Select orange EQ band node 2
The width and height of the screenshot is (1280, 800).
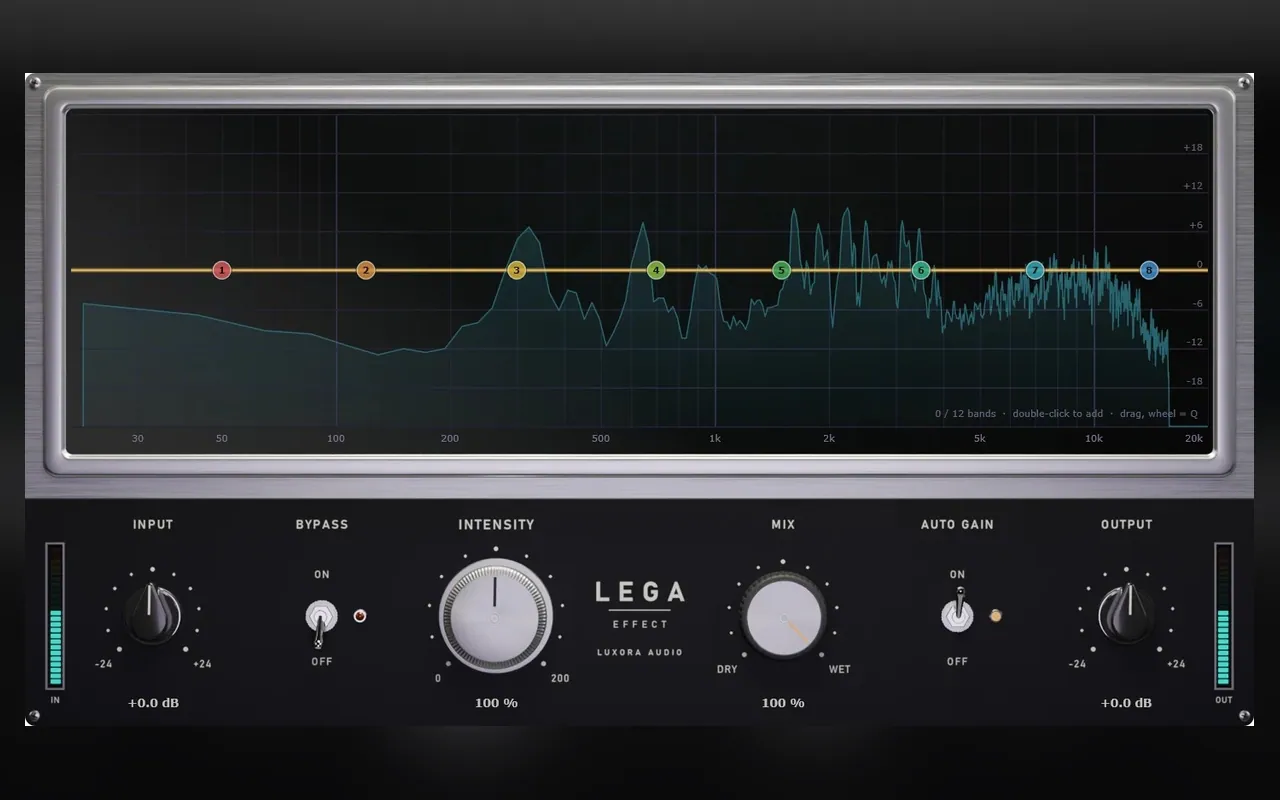pos(366,270)
